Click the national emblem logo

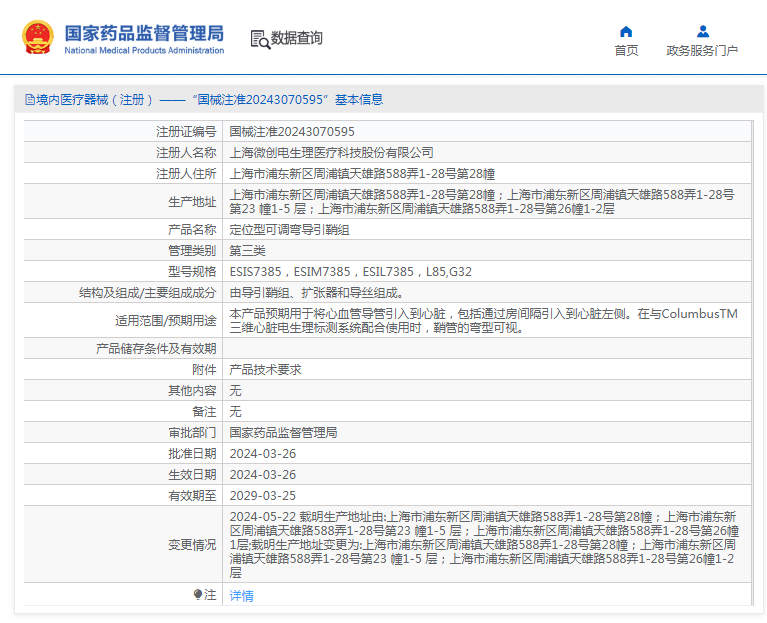click(38, 37)
